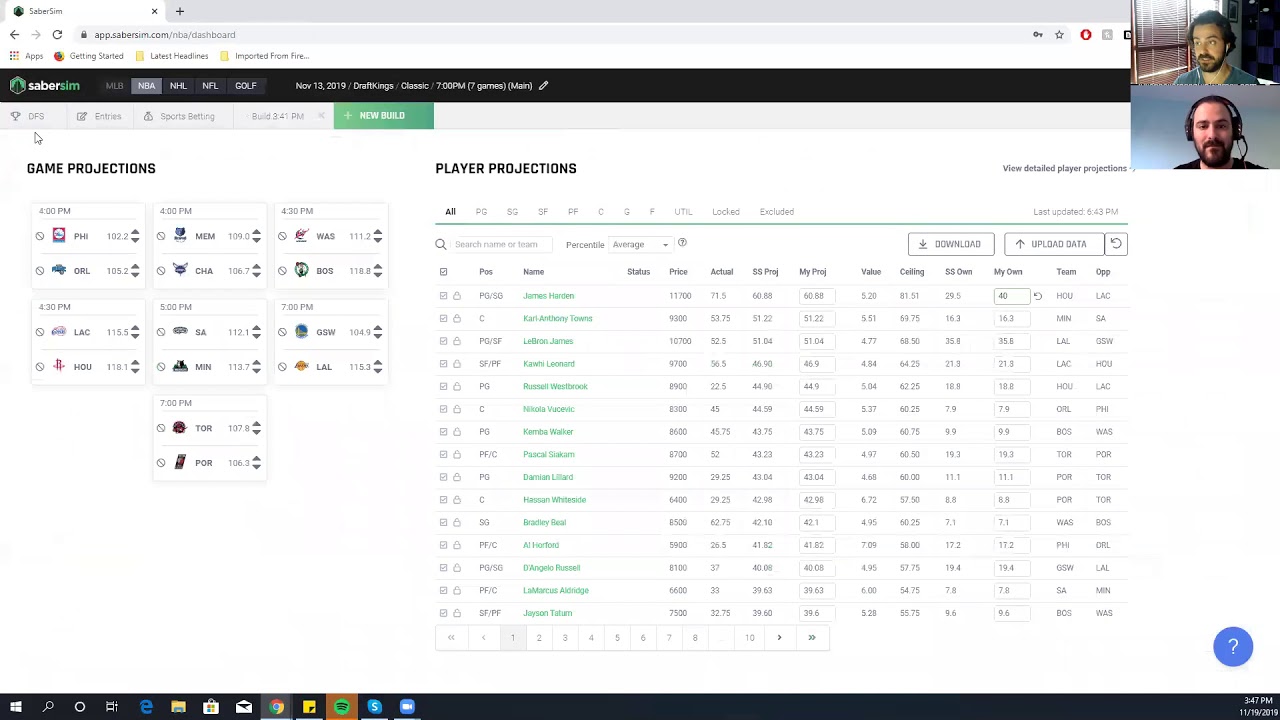Image resolution: width=1280 pixels, height=720 pixels.
Task: Click LaMarcus Aldridge's My Proj field
Action: coord(818,591)
